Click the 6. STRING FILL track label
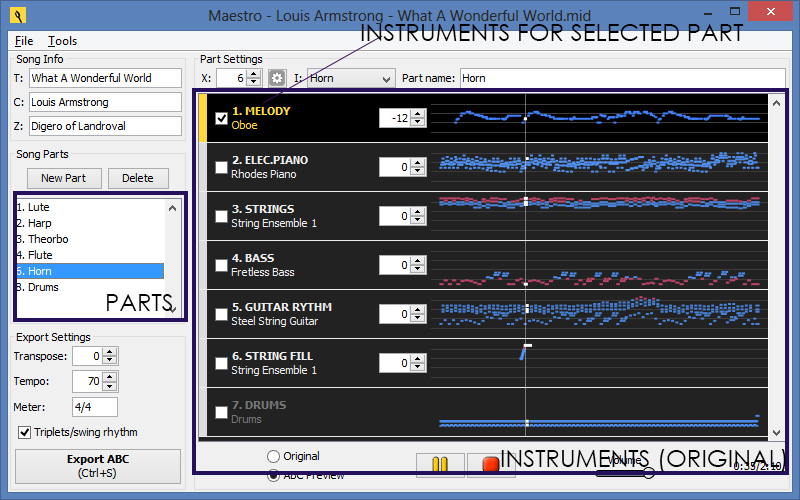This screenshot has height=500, width=800. 274,363
